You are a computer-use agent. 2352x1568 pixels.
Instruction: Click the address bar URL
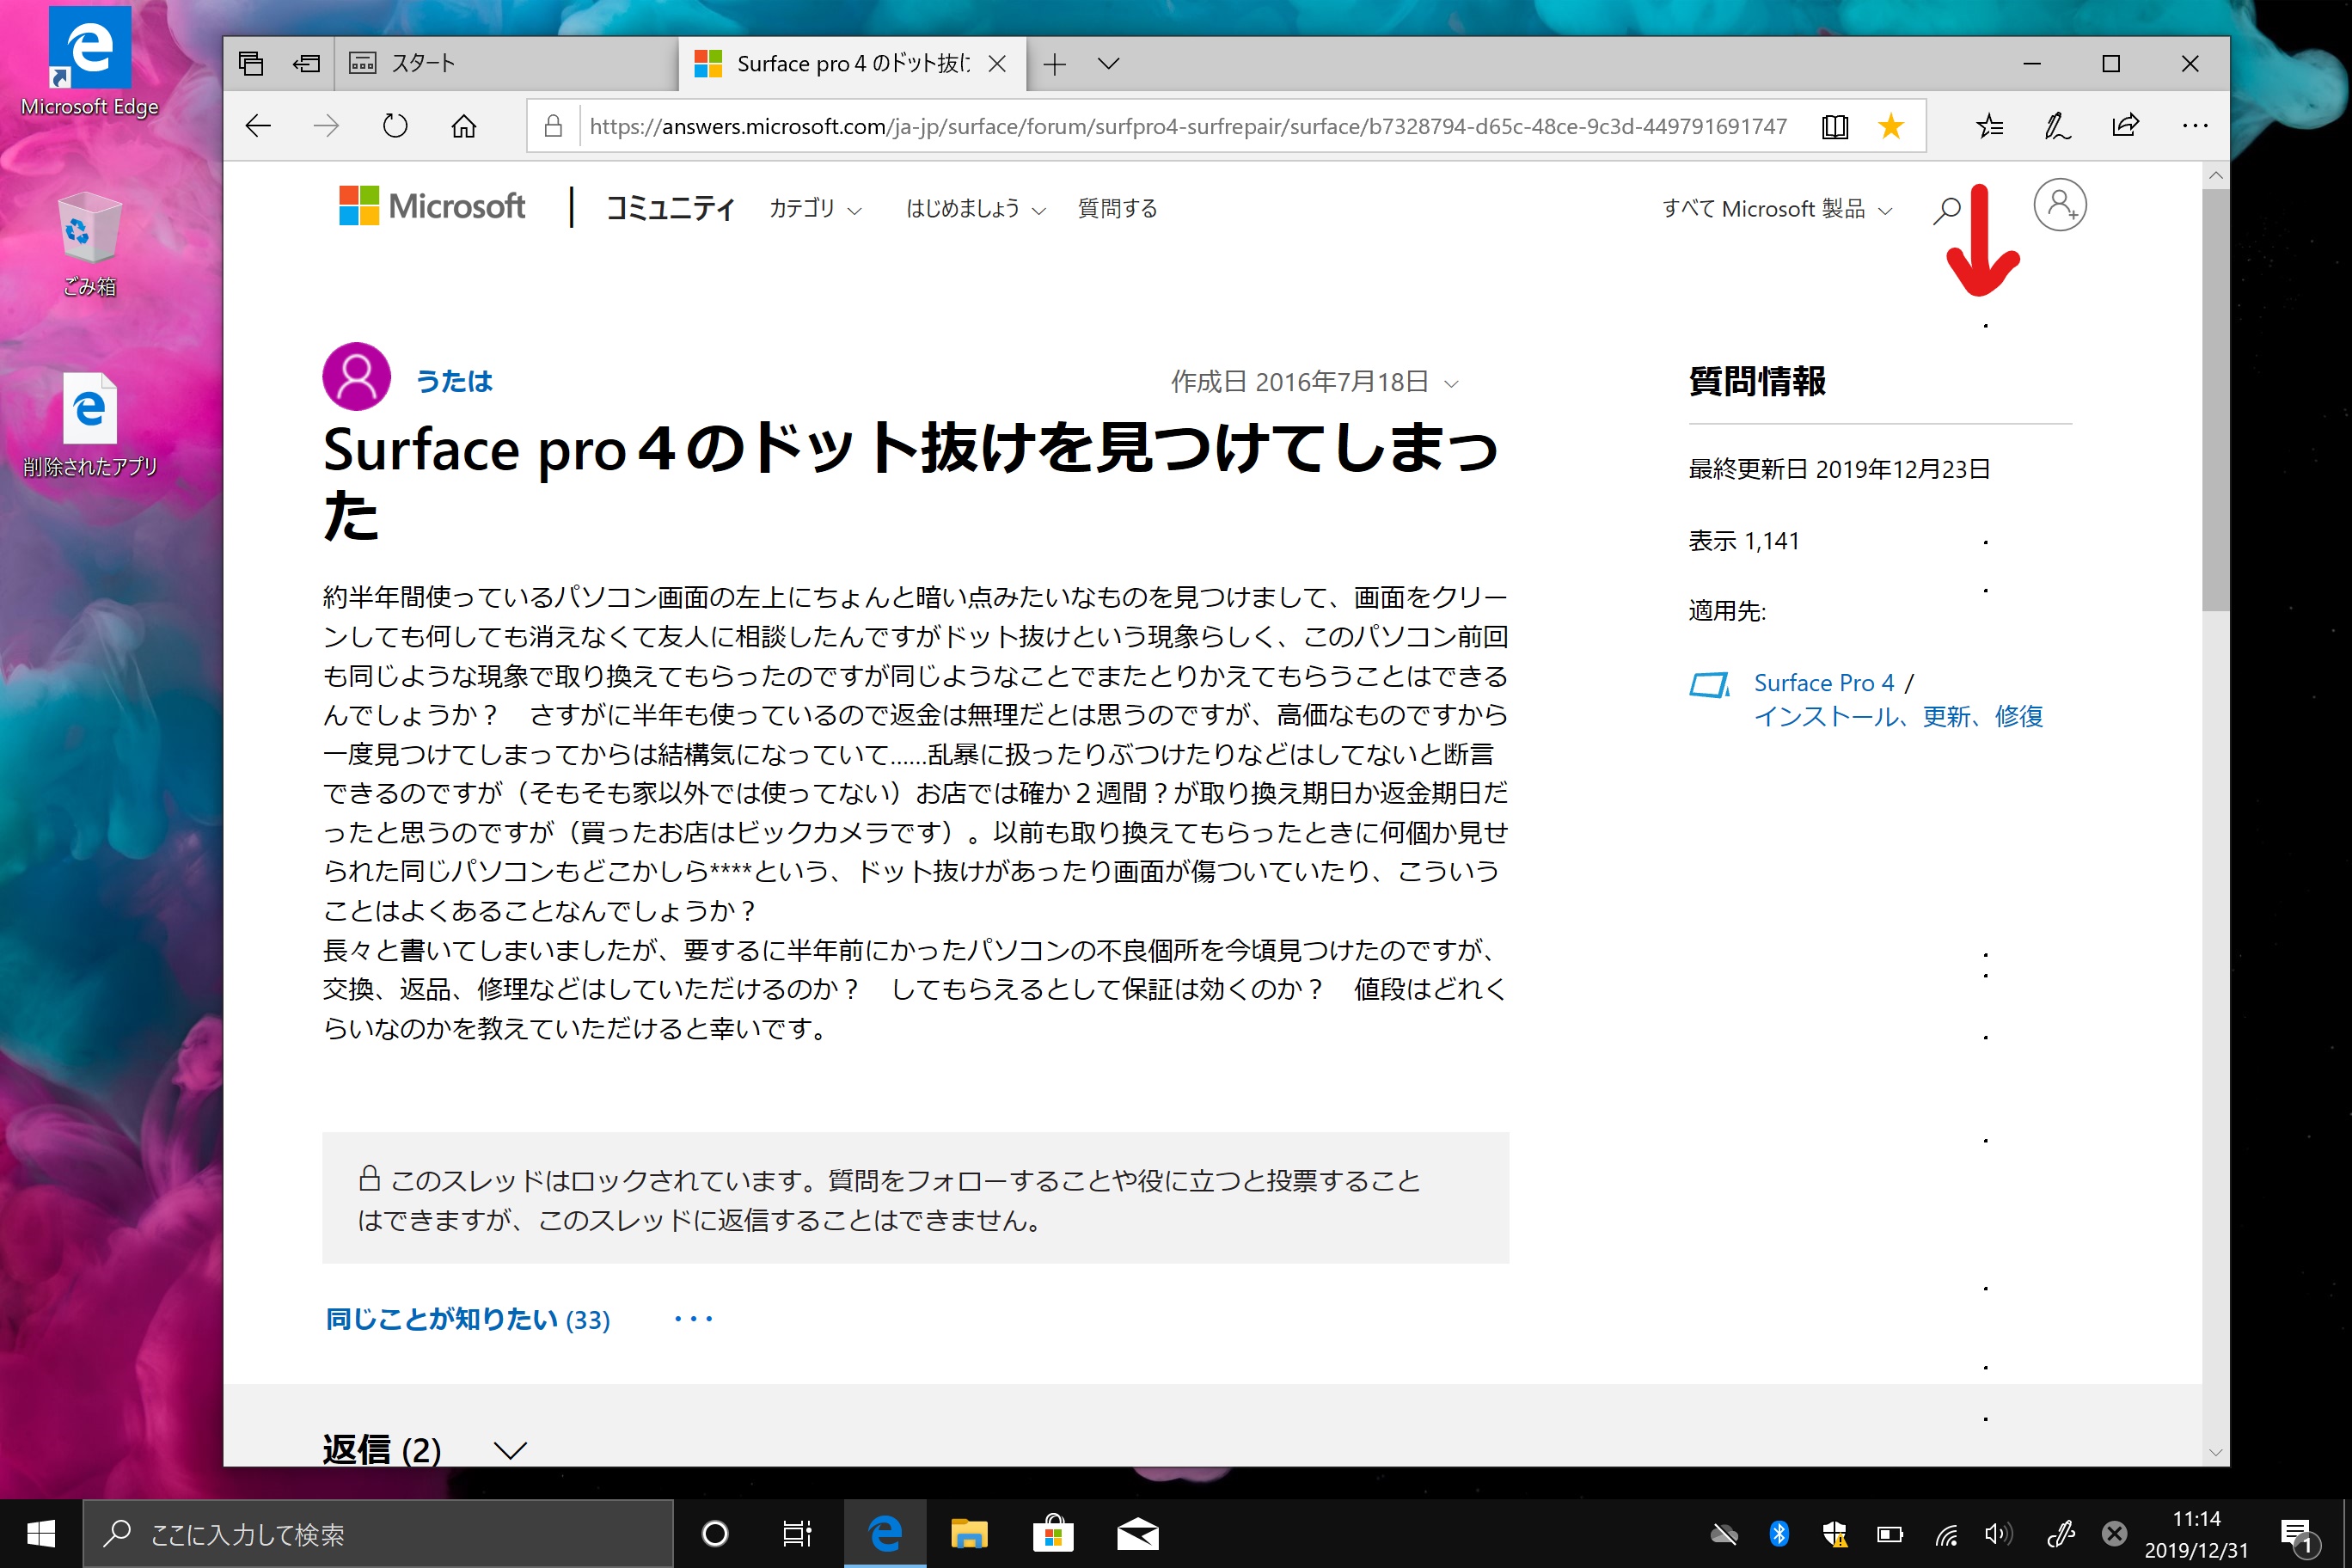pyautogui.click(x=1188, y=126)
